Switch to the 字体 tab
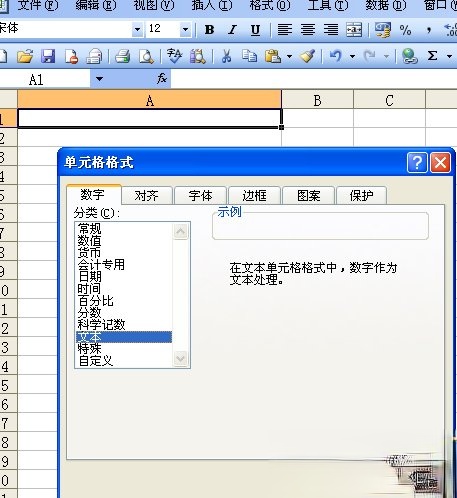 [x=200, y=196]
